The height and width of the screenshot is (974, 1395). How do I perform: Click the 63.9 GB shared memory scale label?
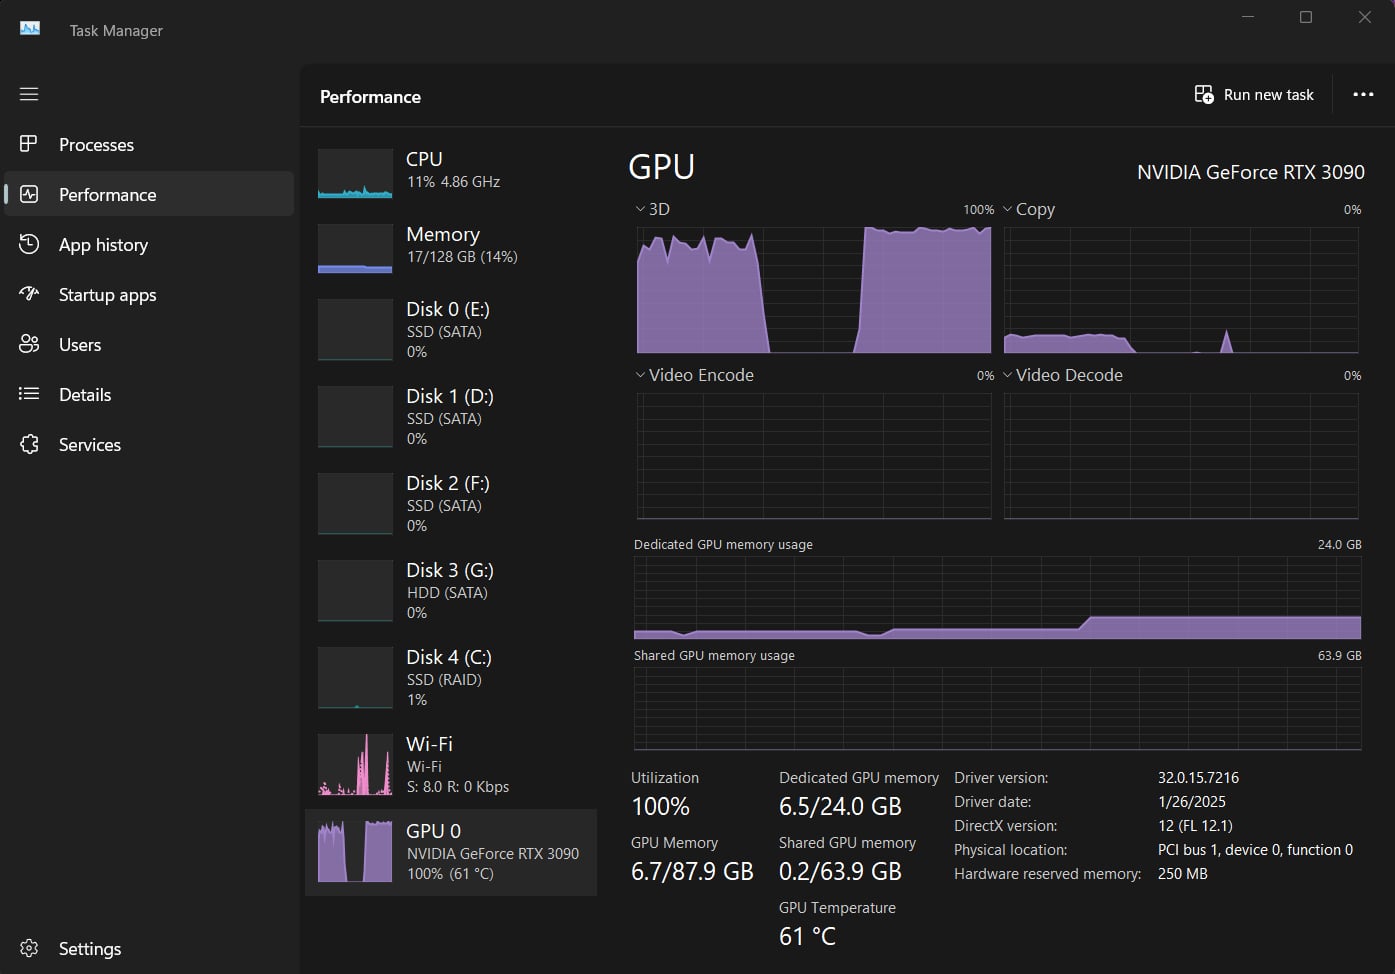coord(1339,656)
